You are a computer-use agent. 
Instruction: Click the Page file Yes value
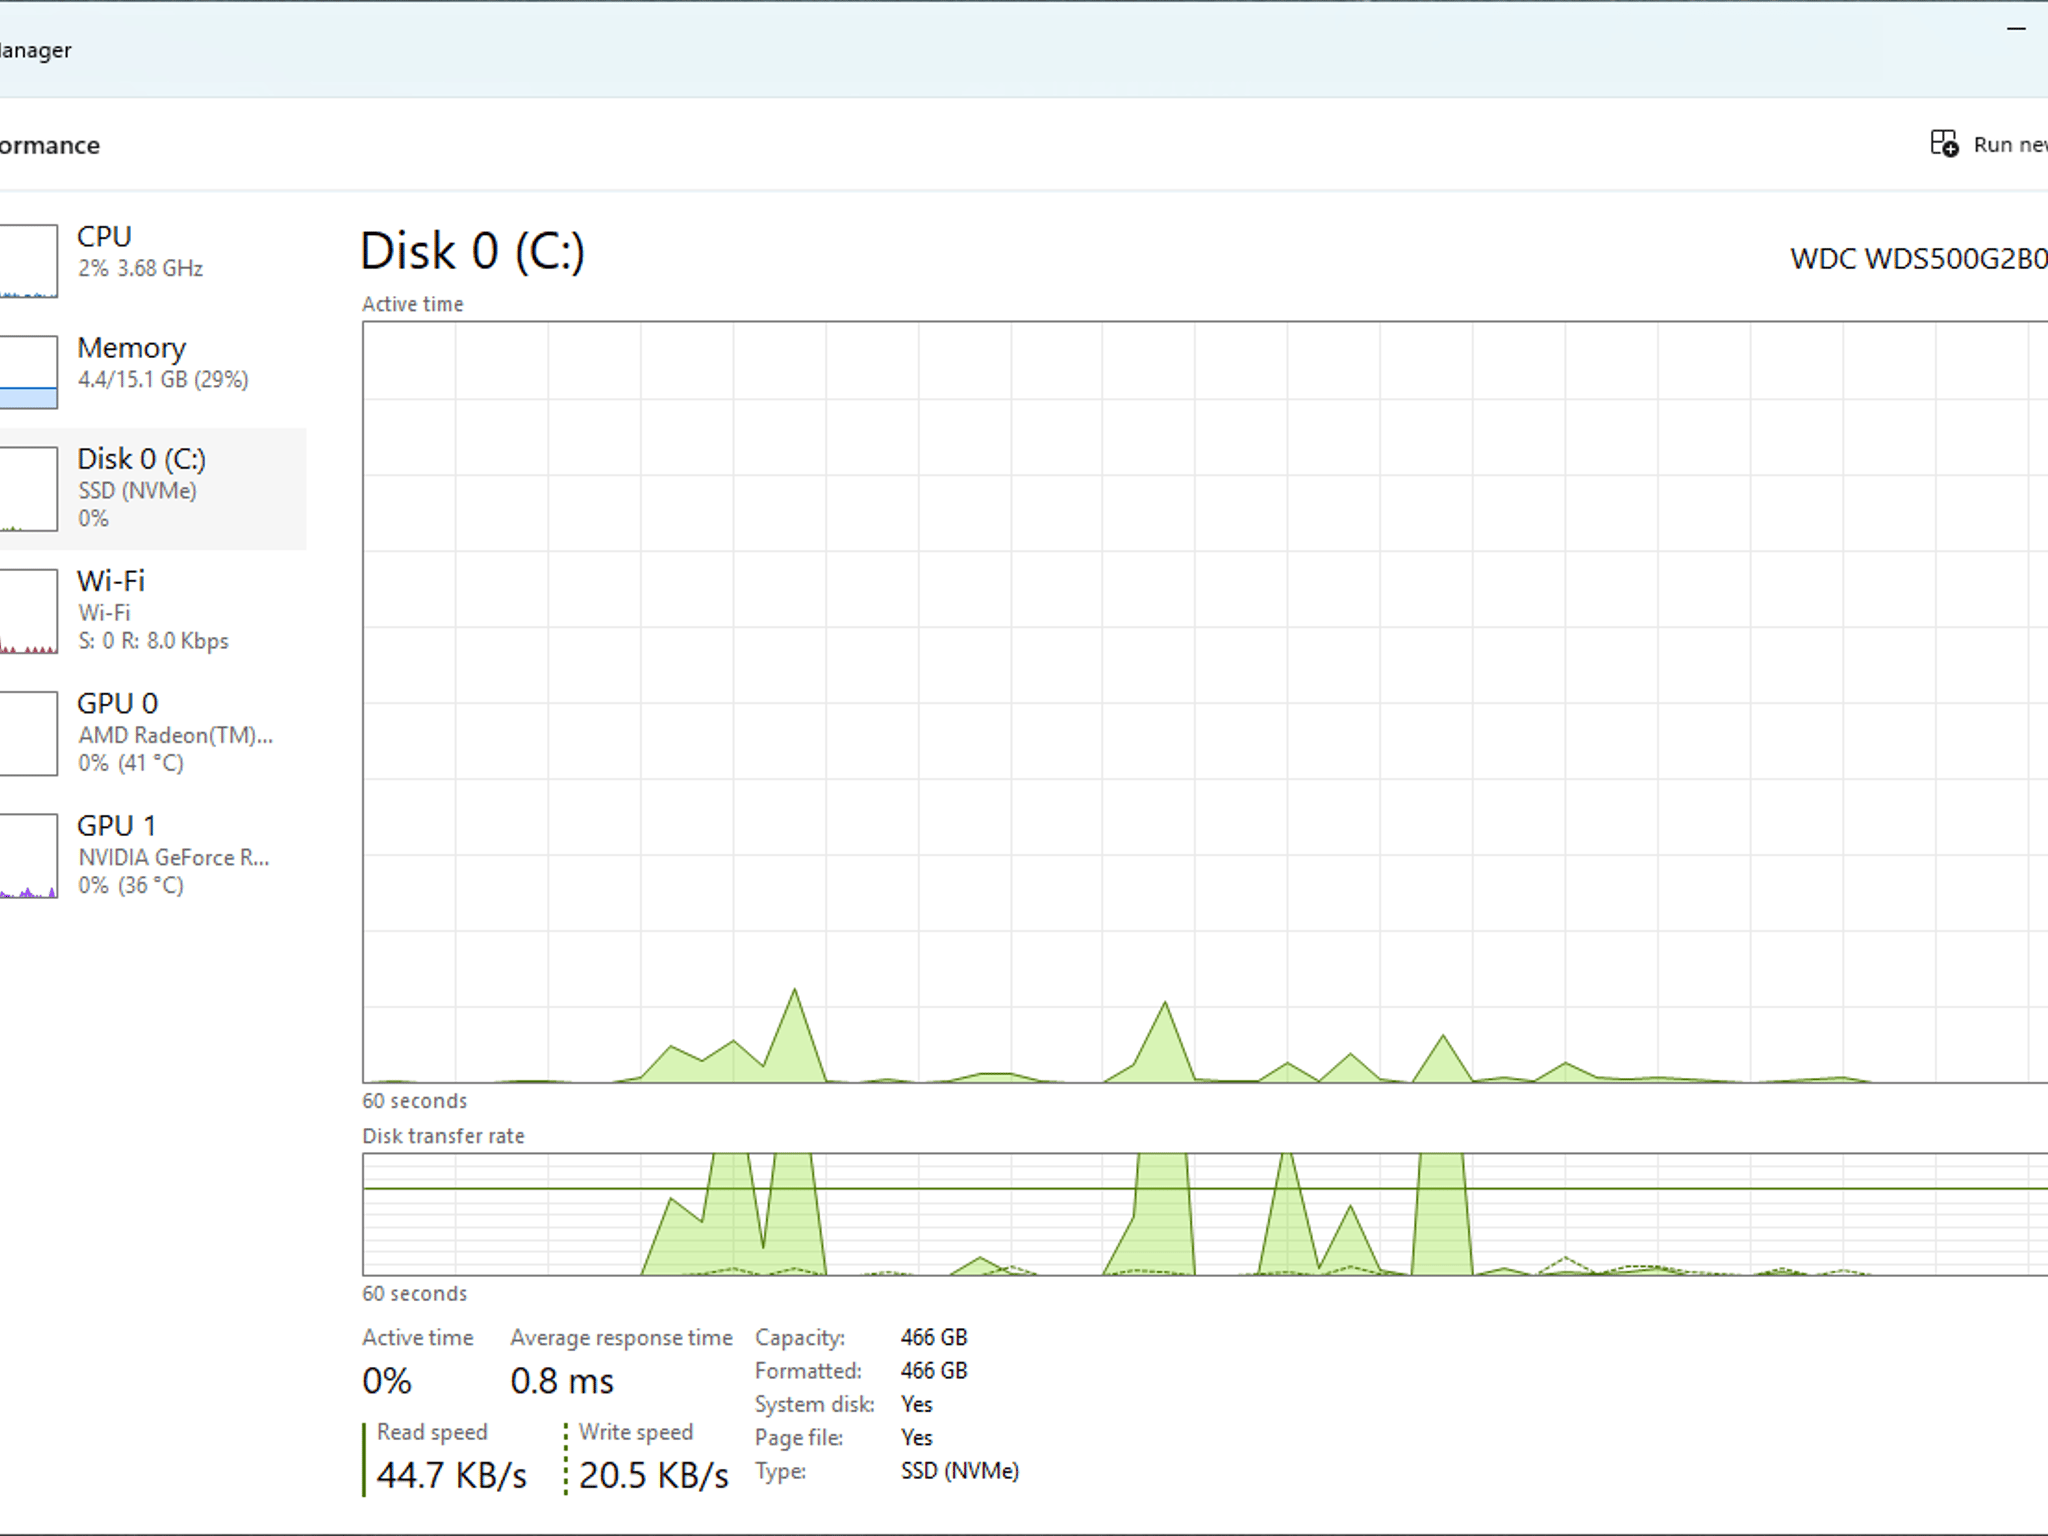point(916,1437)
